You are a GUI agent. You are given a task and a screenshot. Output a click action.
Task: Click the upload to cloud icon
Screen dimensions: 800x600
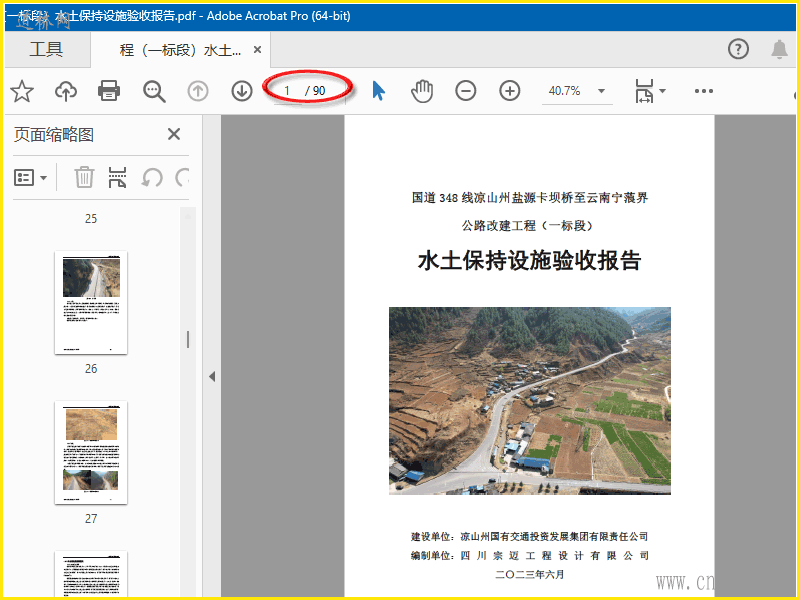(66, 91)
